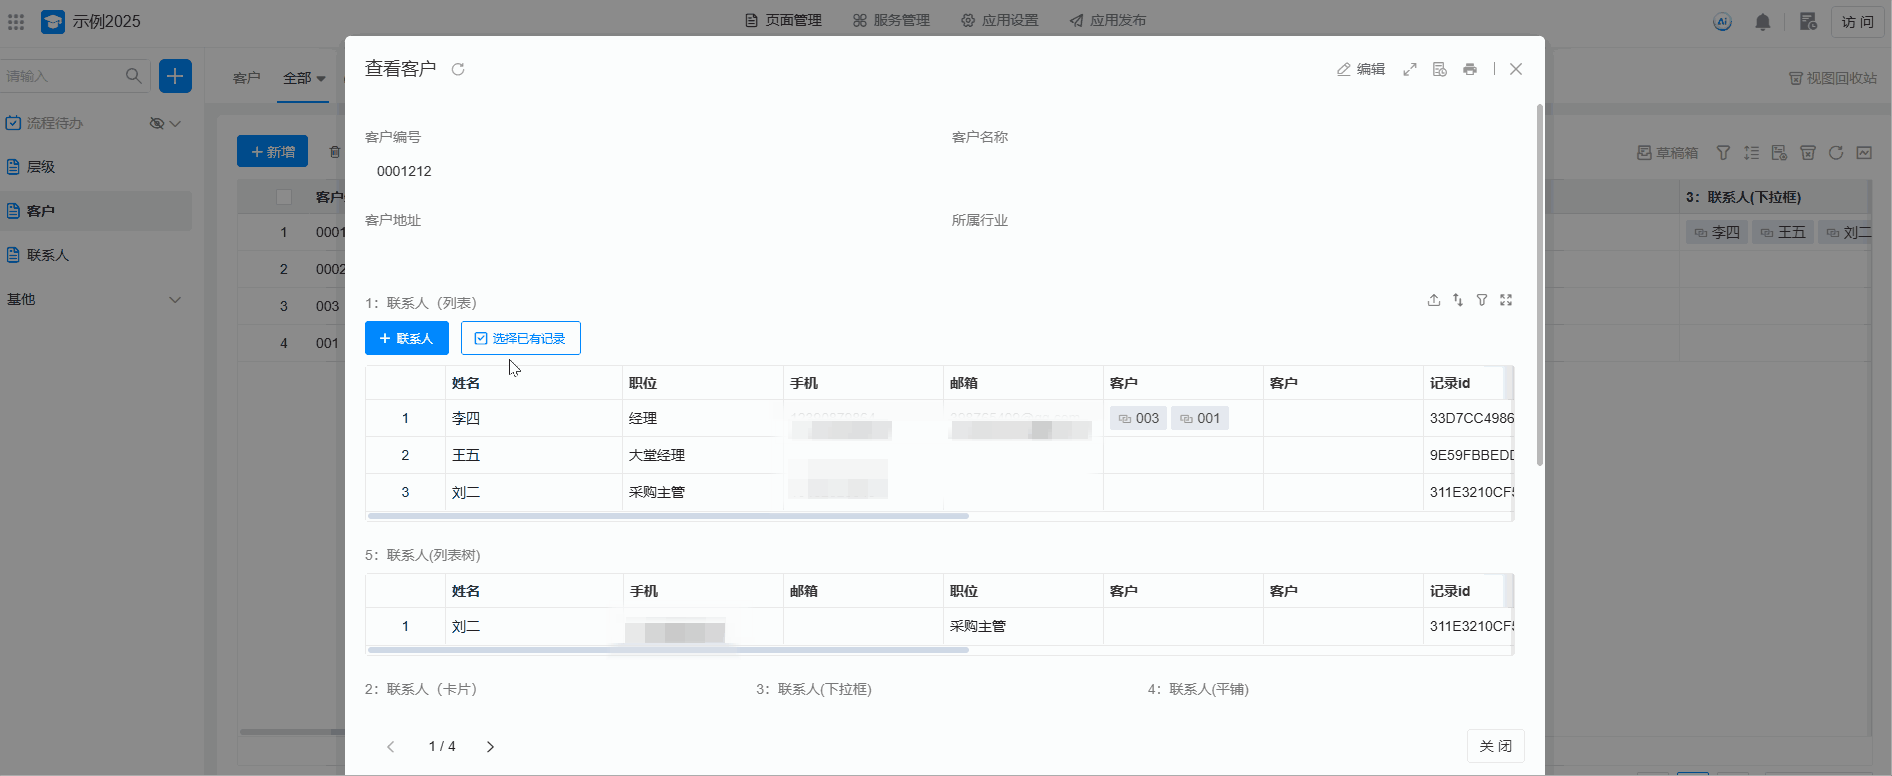Open the record history log icon
1892x776 pixels.
1440,69
